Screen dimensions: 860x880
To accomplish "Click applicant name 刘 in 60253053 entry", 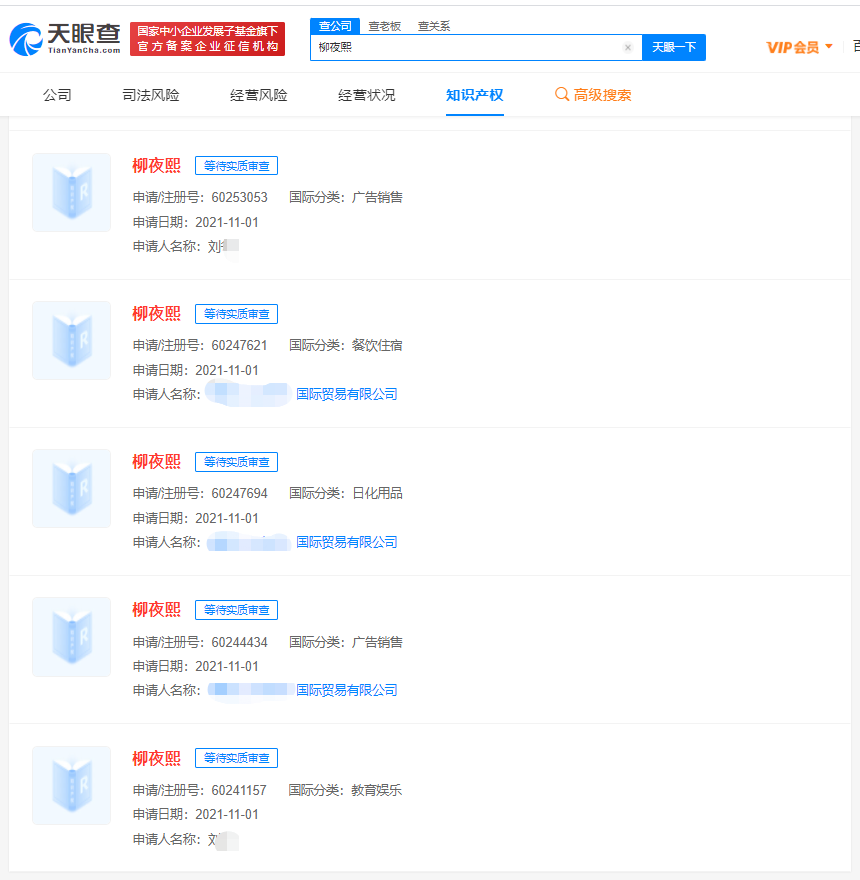I will pyautogui.click(x=216, y=246).
